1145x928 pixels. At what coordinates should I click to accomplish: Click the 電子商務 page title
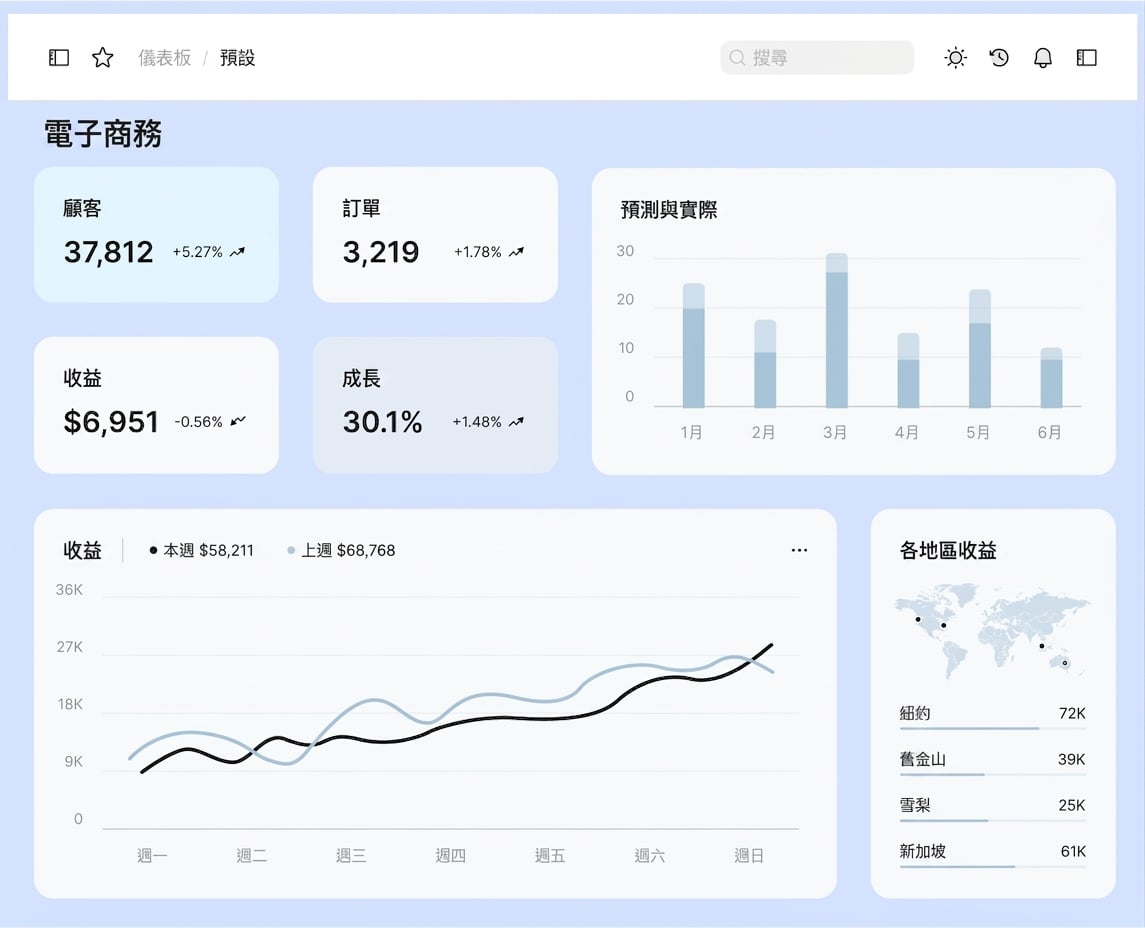click(103, 134)
